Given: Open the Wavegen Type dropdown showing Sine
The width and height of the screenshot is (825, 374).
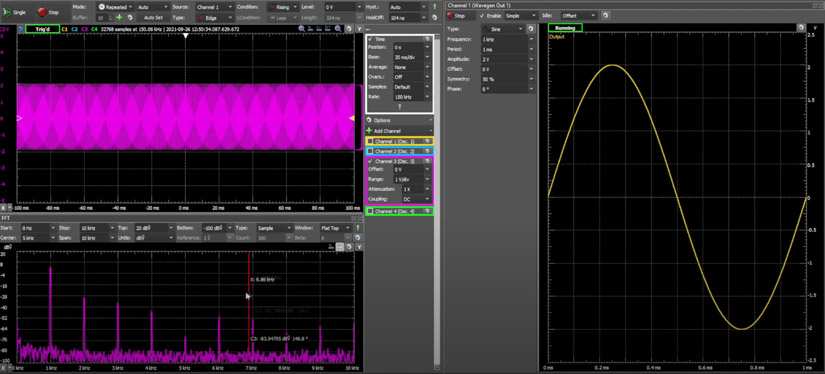Looking at the screenshot, I should pos(503,29).
